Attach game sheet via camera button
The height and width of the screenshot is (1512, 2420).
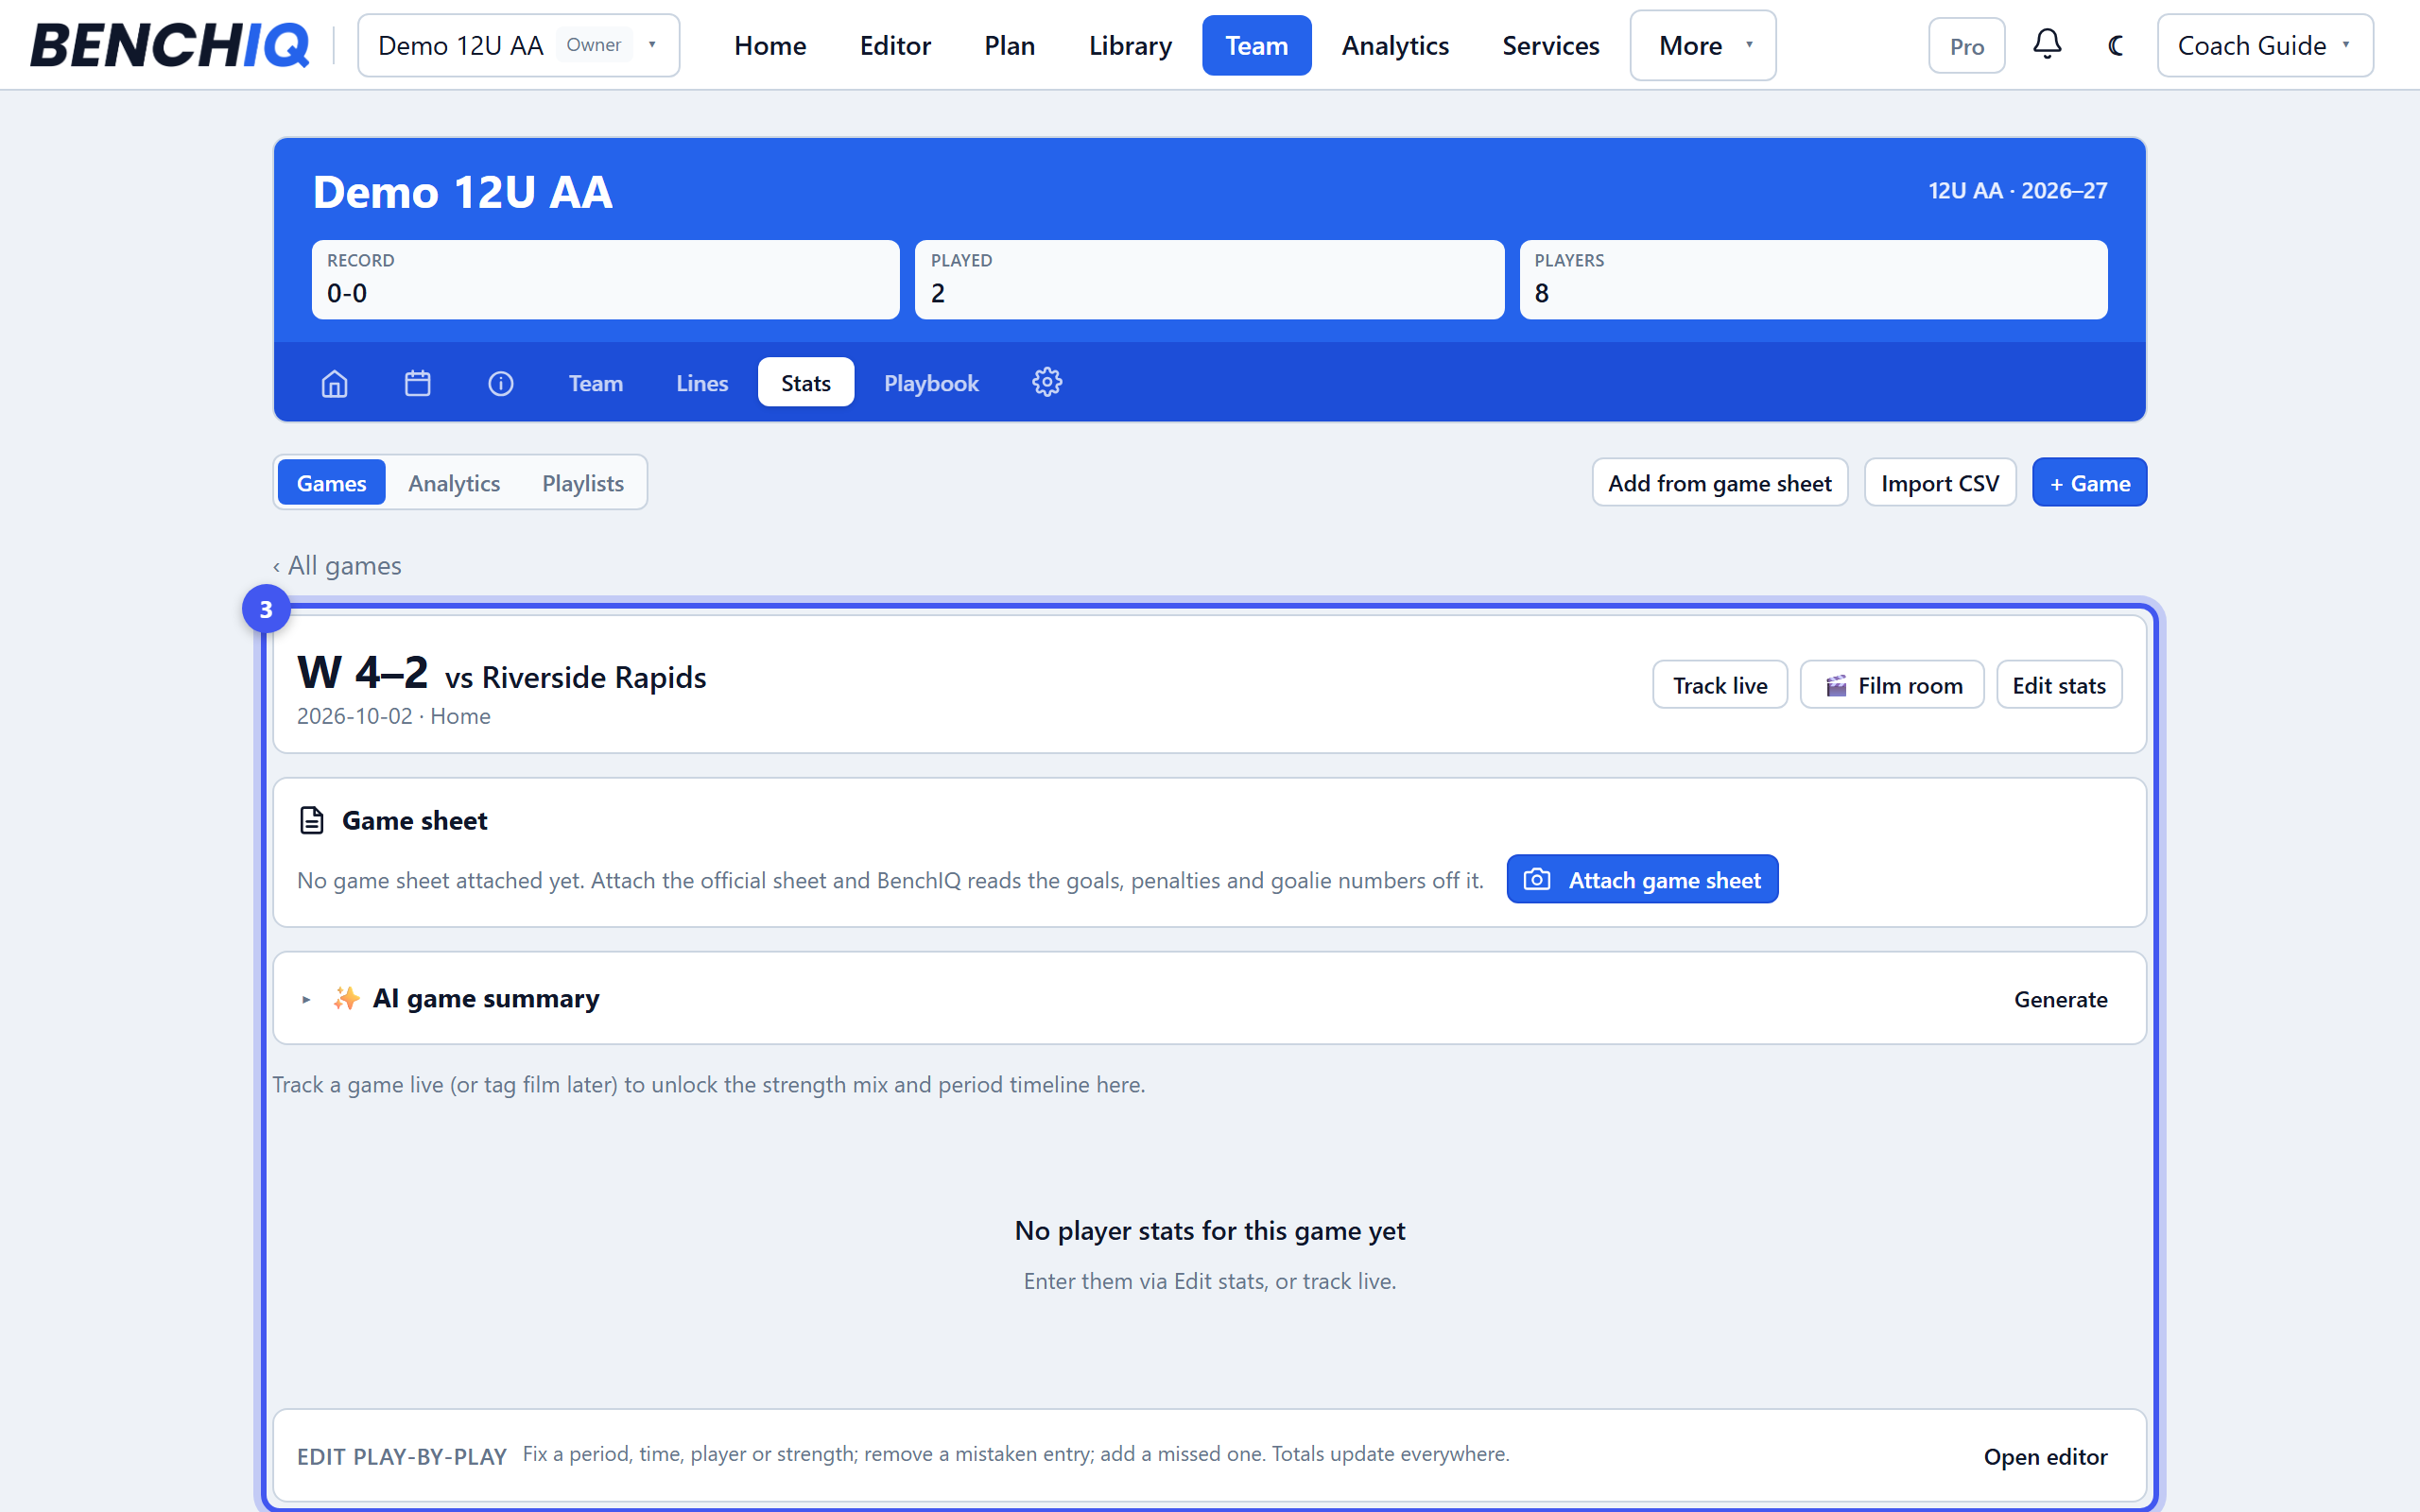point(1642,879)
